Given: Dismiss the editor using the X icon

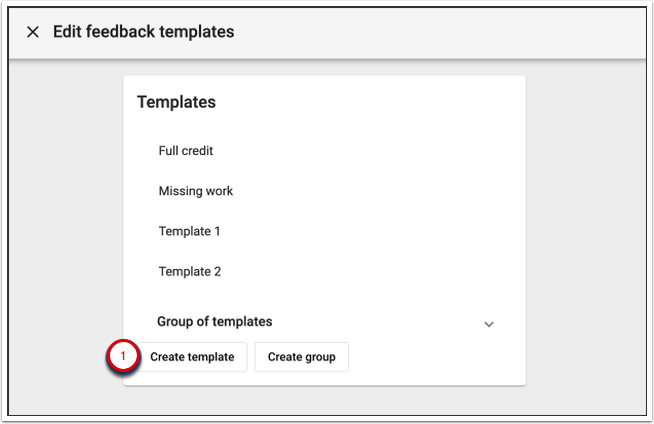Looking at the screenshot, I should [x=33, y=32].
